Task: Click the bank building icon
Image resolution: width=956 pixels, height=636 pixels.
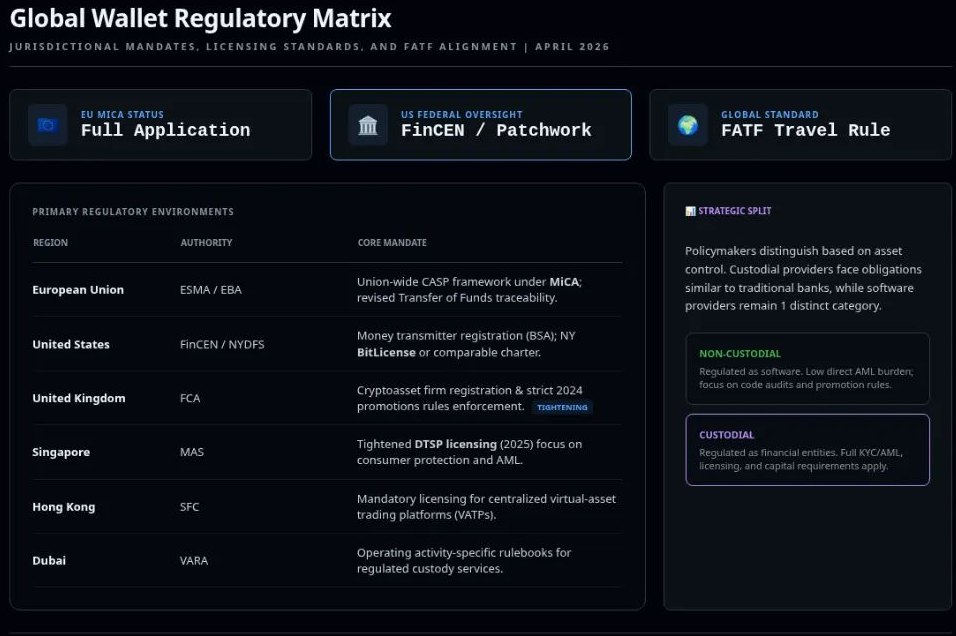Action: (367, 125)
